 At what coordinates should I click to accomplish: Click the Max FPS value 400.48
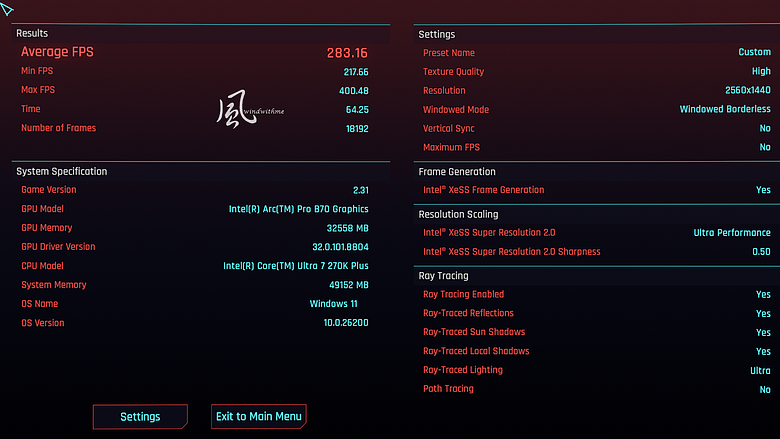point(354,91)
